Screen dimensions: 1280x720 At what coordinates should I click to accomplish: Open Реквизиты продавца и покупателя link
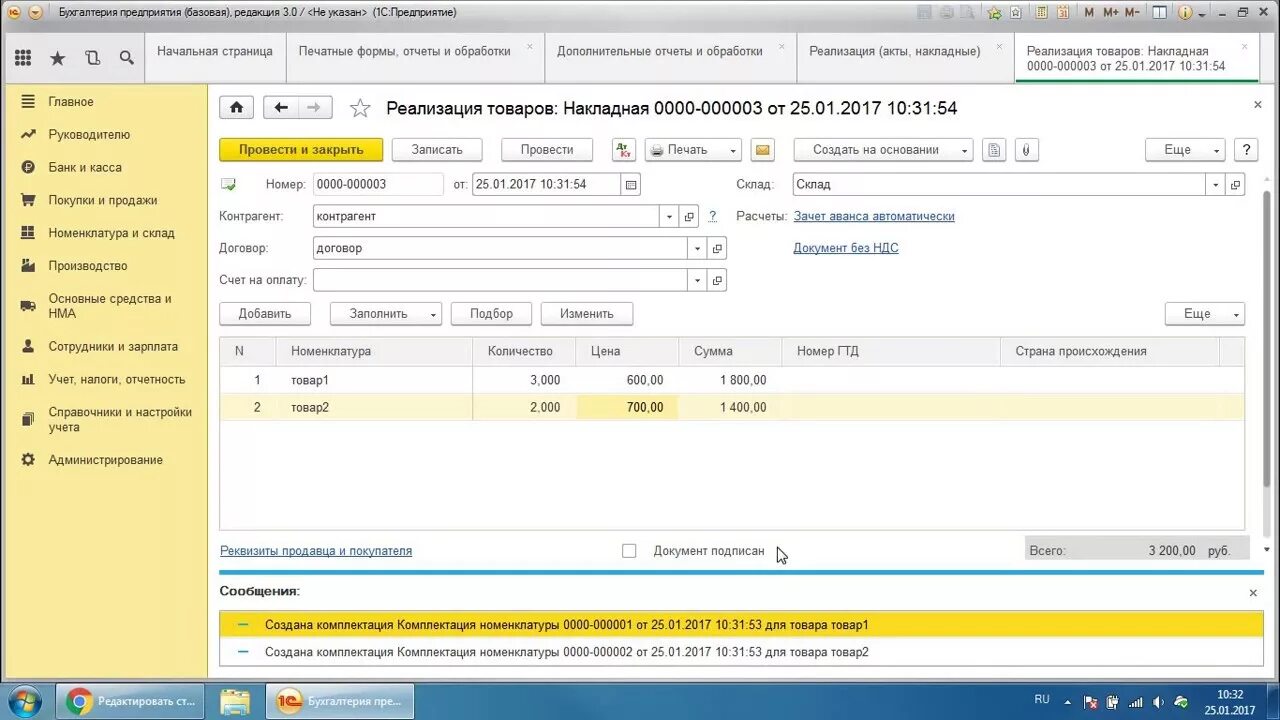point(316,551)
